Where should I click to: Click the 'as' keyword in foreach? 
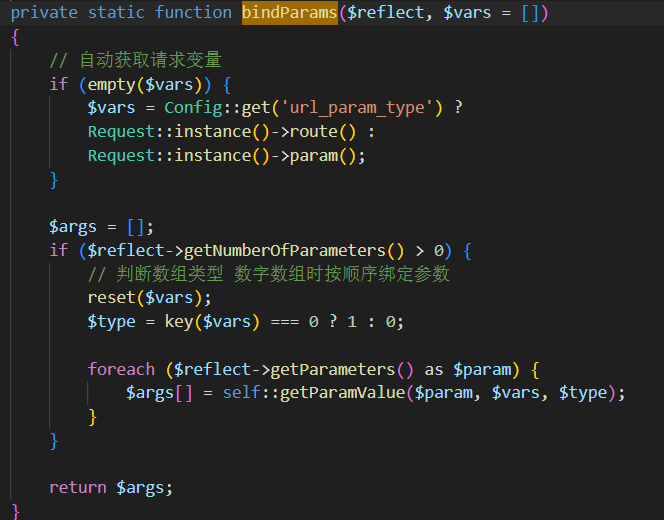tap(434, 370)
